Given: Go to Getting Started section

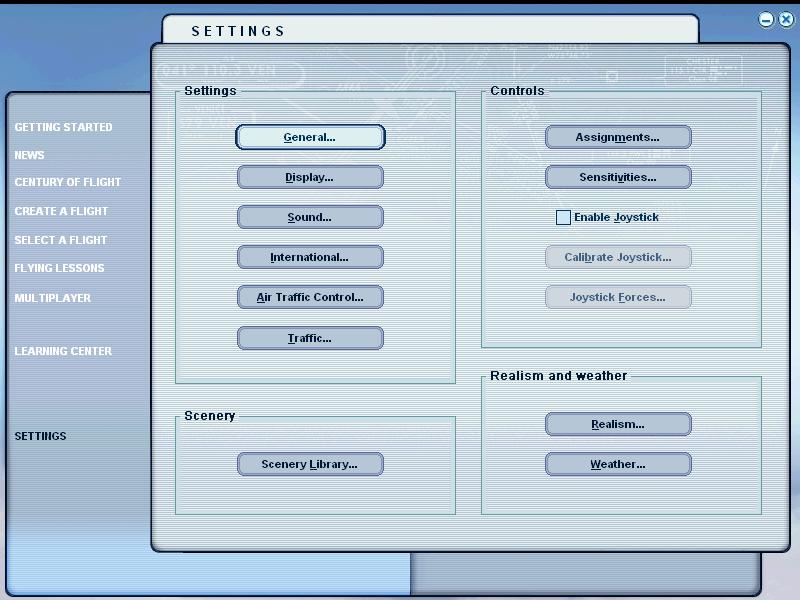Looking at the screenshot, I should pos(63,127).
